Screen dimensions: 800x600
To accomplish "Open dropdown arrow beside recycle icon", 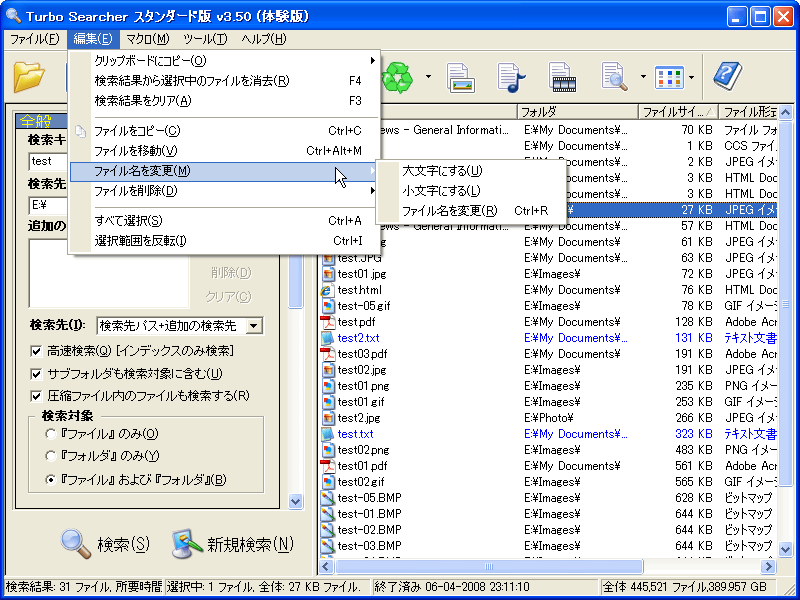I will click(428, 77).
